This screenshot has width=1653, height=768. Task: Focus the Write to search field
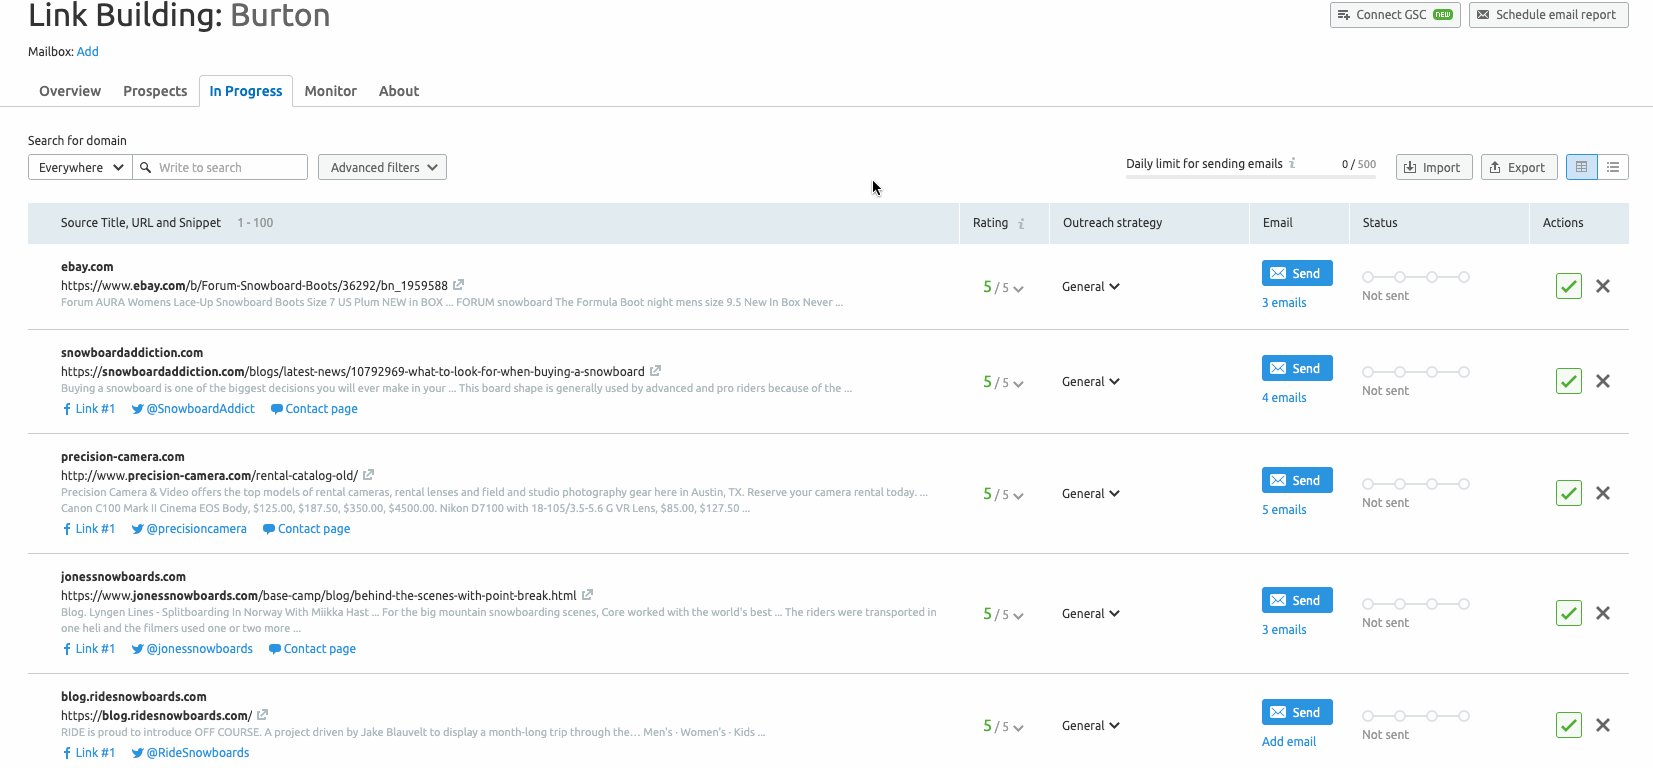[220, 167]
